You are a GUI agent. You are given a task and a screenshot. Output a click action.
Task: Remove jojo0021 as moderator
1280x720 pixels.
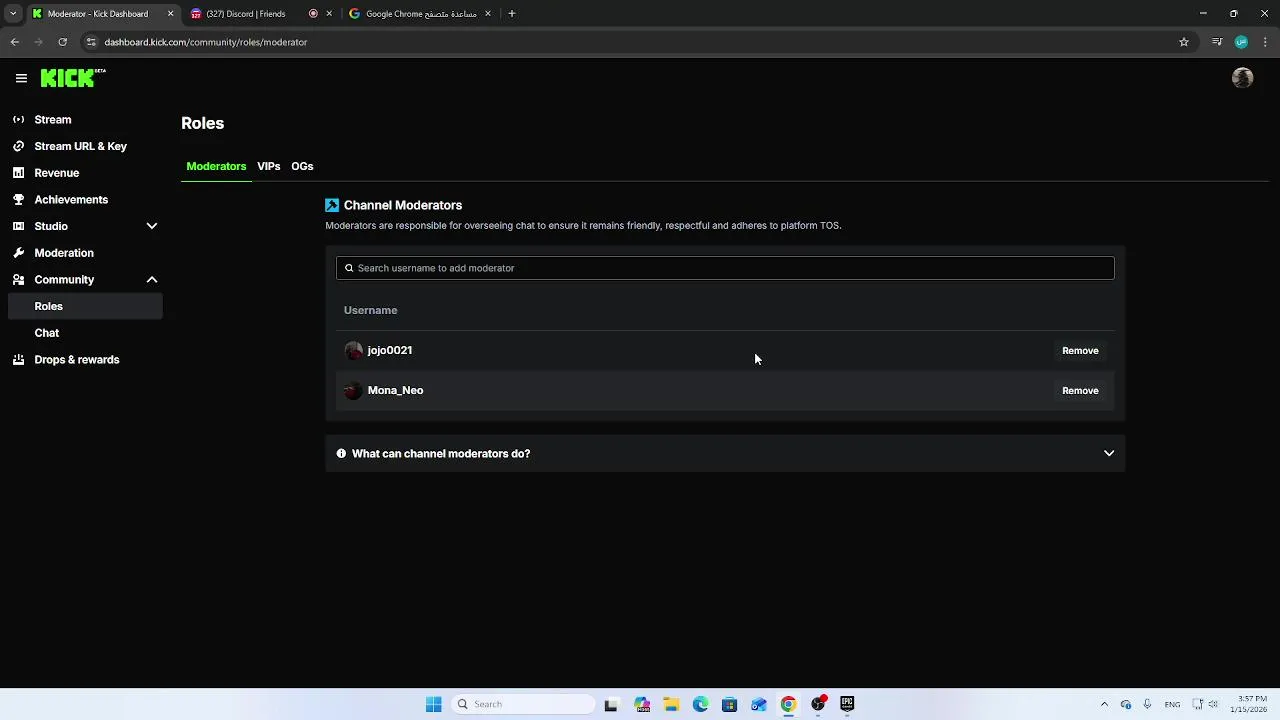[x=1080, y=350]
